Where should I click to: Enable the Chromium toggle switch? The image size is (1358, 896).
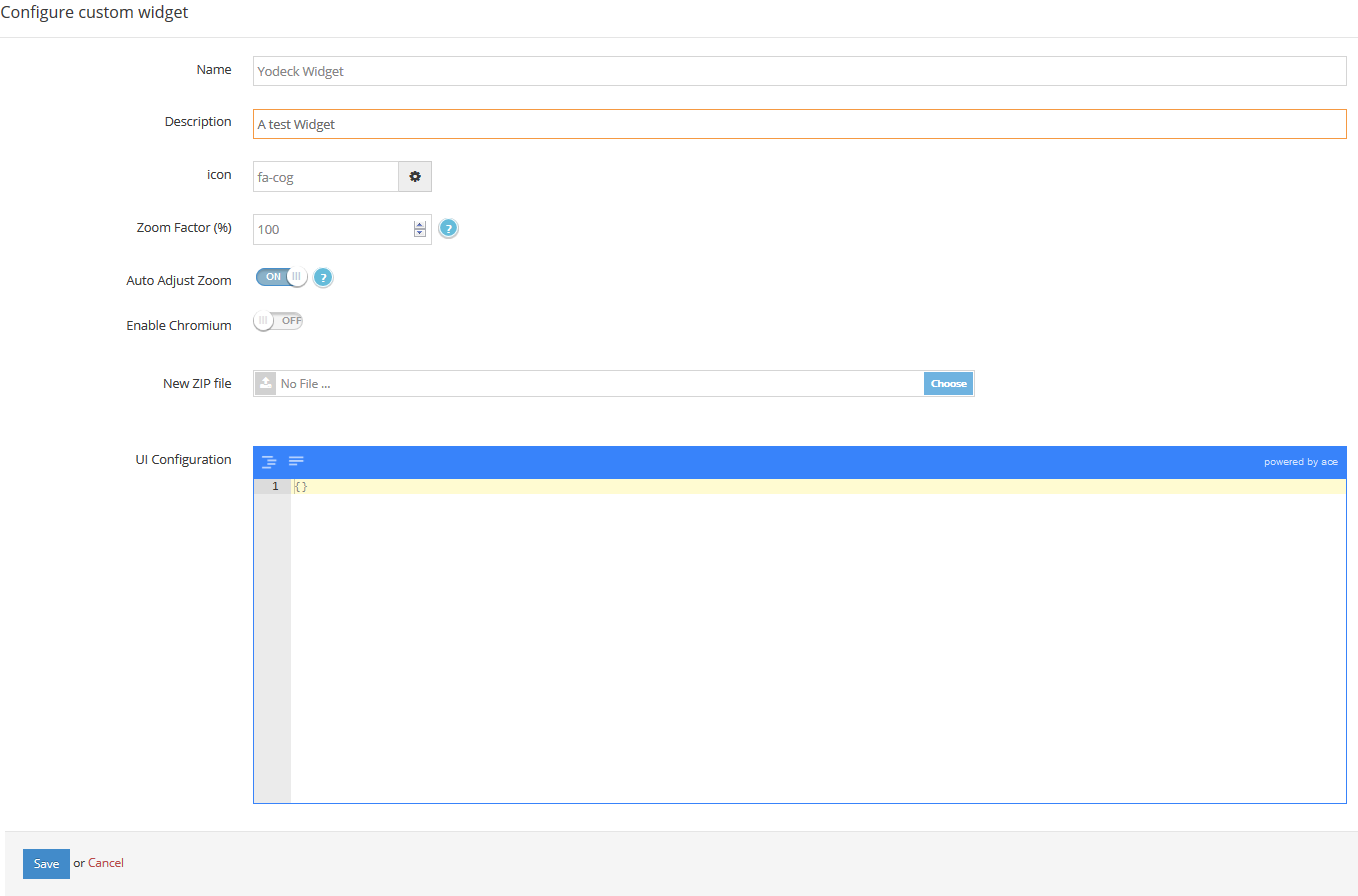(278, 321)
